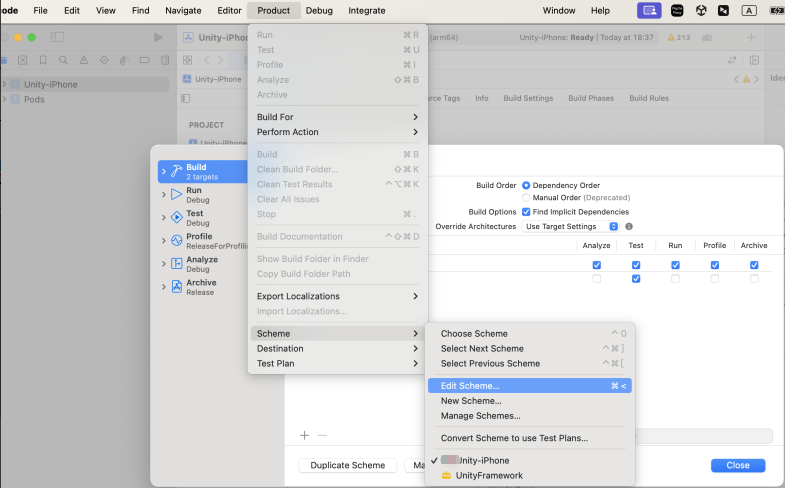Click Unity-iPhone breadcrumb in jump bar
This screenshot has height=488, width=785.
[x=212, y=79]
